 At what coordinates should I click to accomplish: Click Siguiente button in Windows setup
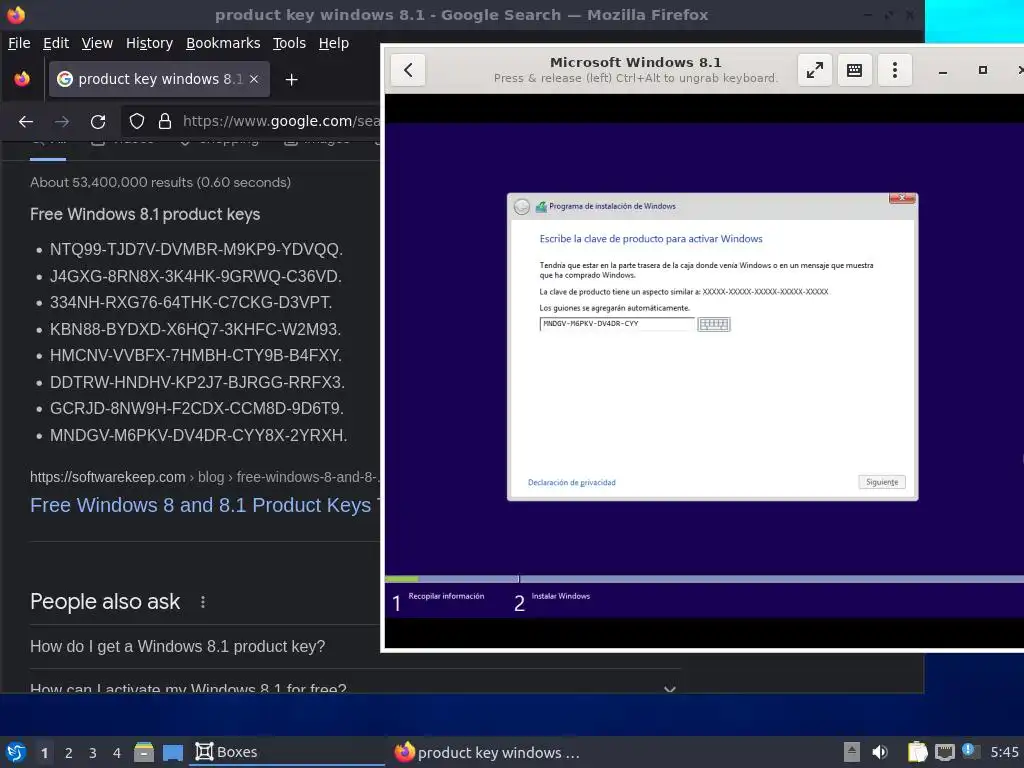[x=882, y=482]
